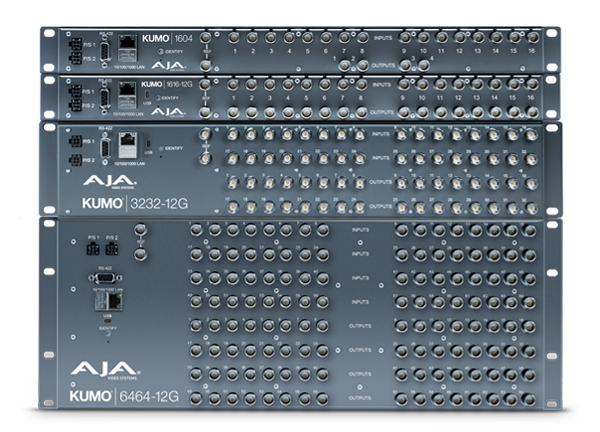Screen dimensions: 600x432
Task: Select input 1 BNC connector on KUMO 1604
Action: (x=233, y=37)
